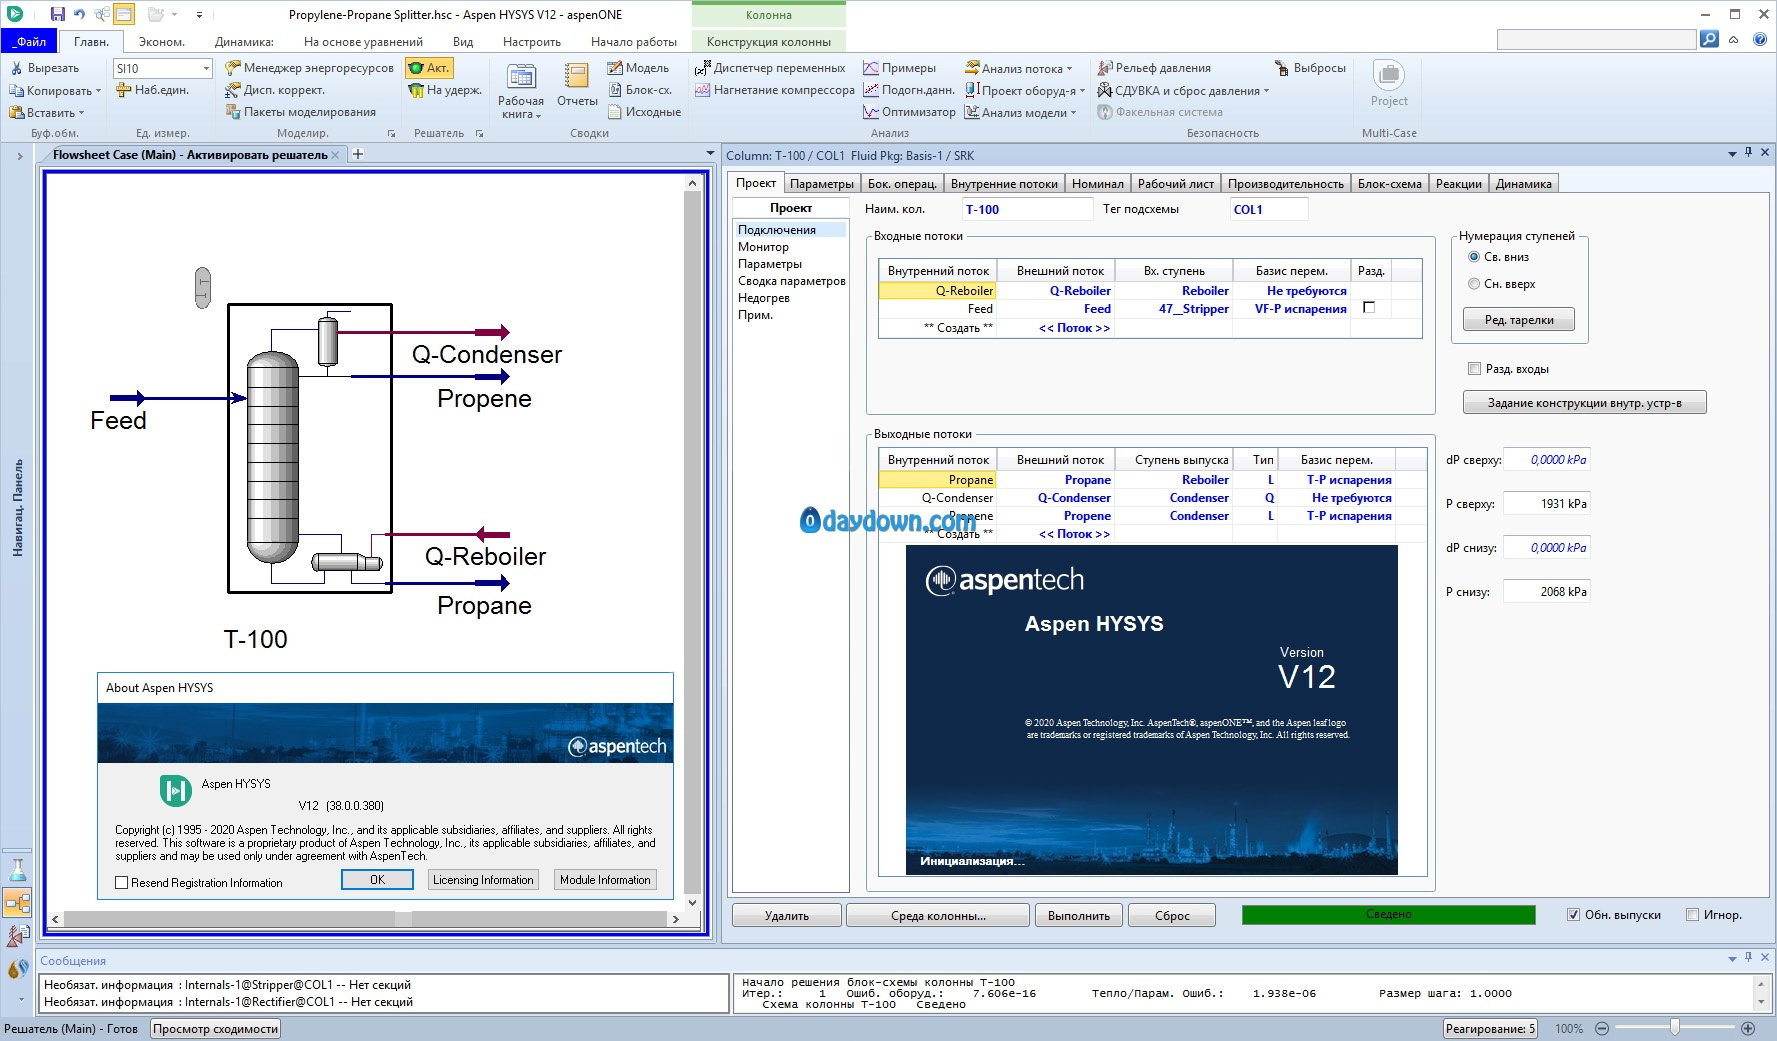Open the Case Studies (Примеры) tool
This screenshot has width=1777, height=1041.
pyautogui.click(x=899, y=68)
